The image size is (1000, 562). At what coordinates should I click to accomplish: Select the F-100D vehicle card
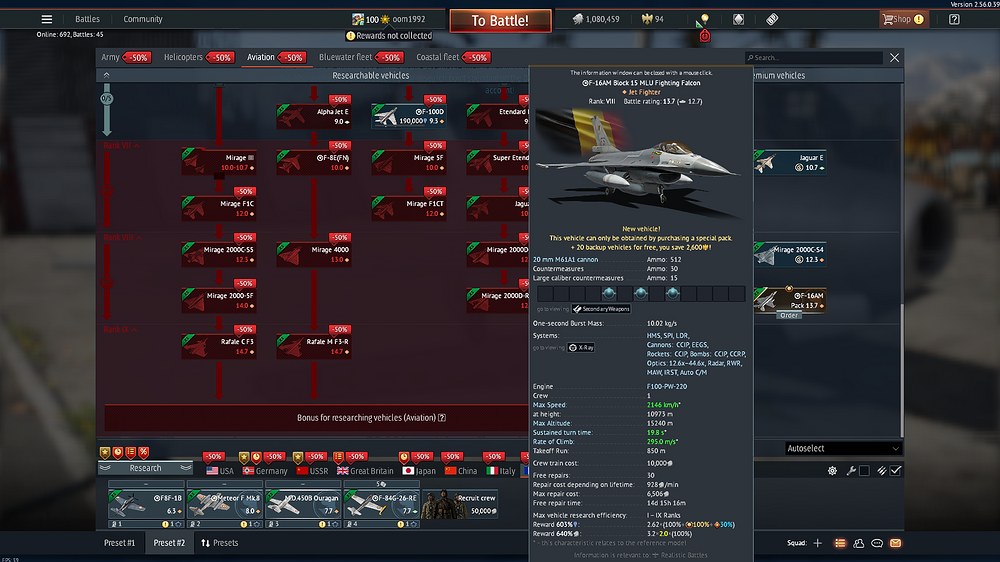409,116
